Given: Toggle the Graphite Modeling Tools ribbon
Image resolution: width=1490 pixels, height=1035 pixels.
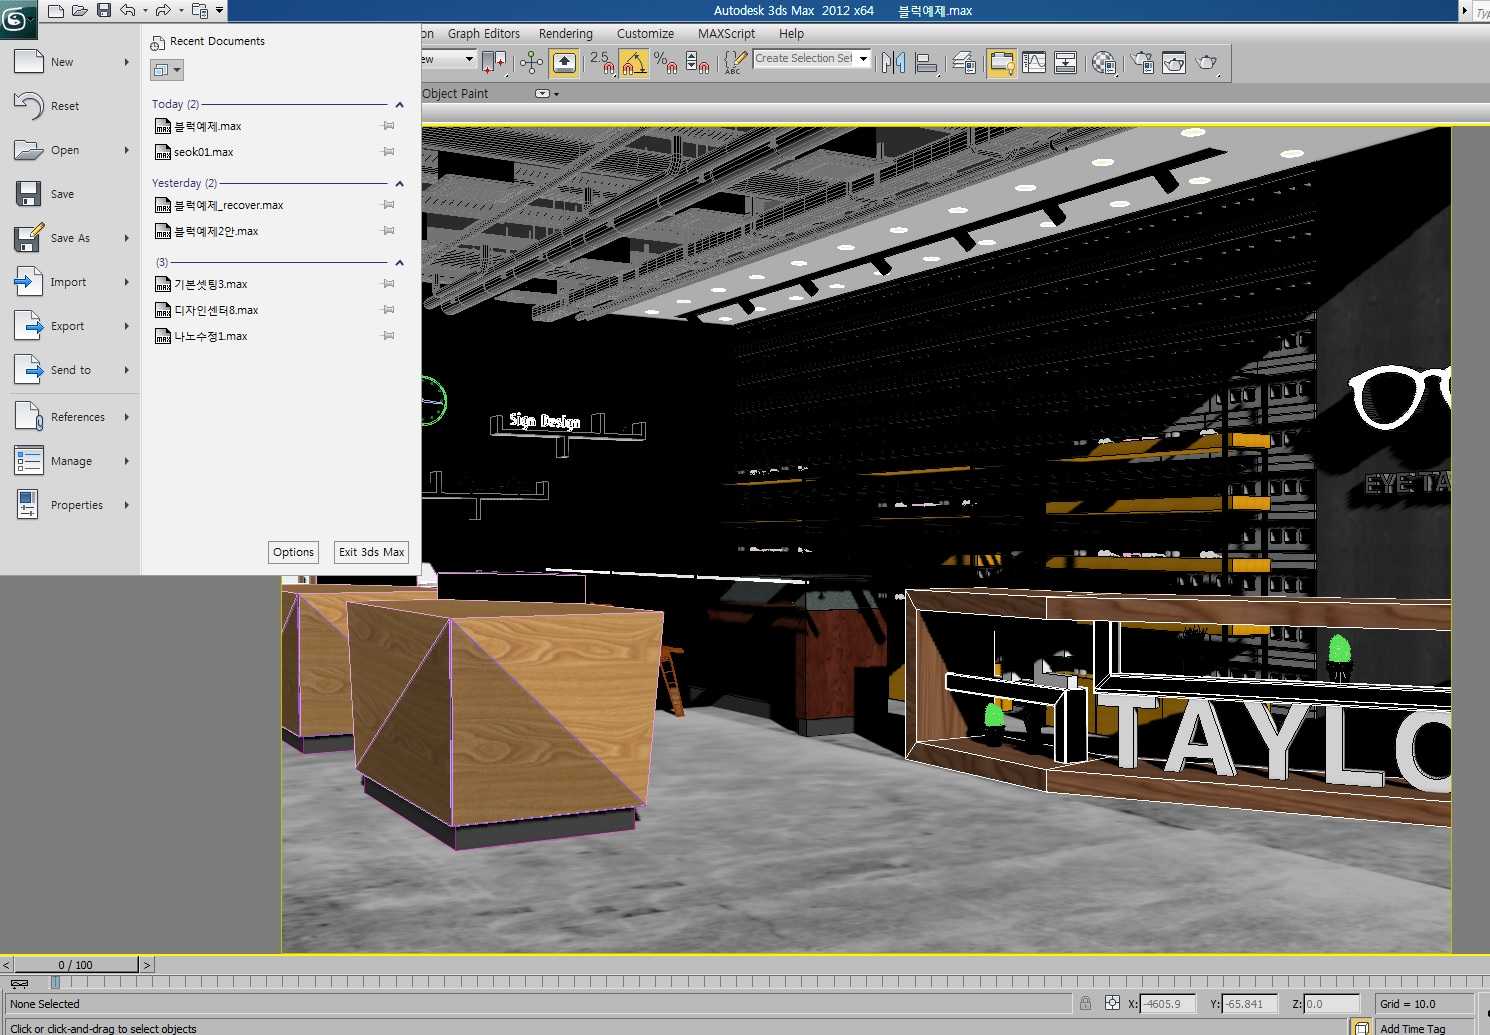Looking at the screenshot, I should pyautogui.click(x=1001, y=63).
